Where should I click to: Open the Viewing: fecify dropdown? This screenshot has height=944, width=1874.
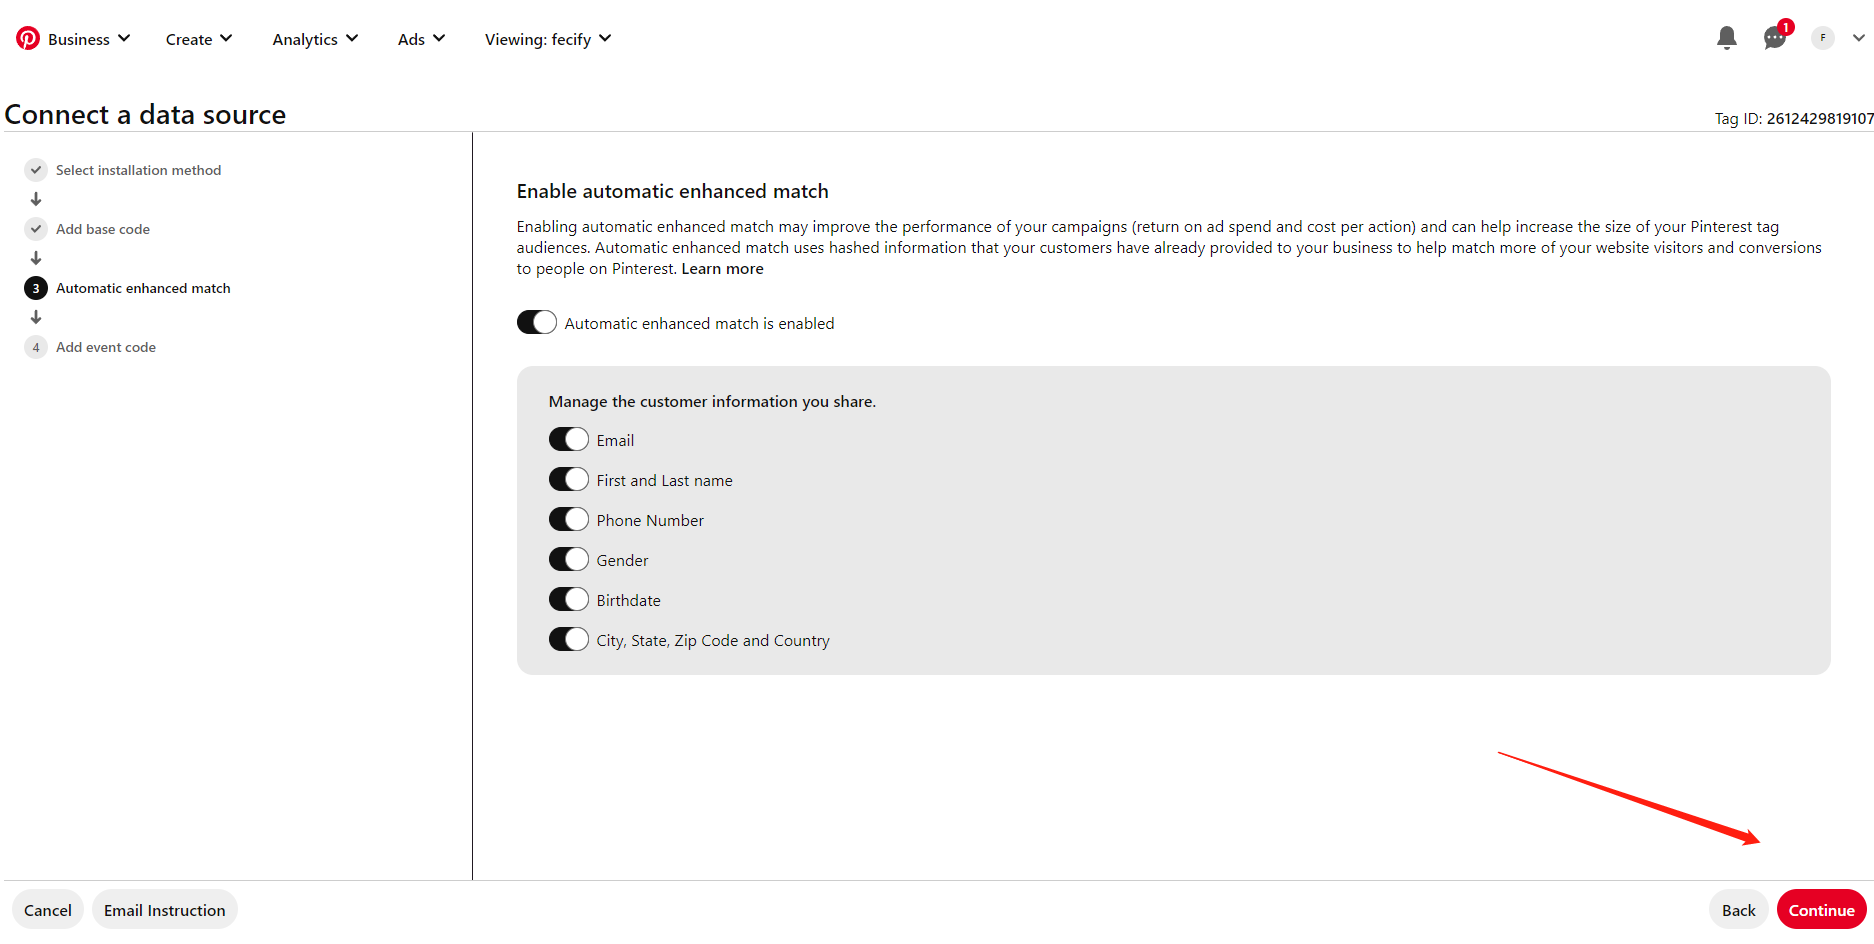pos(548,39)
